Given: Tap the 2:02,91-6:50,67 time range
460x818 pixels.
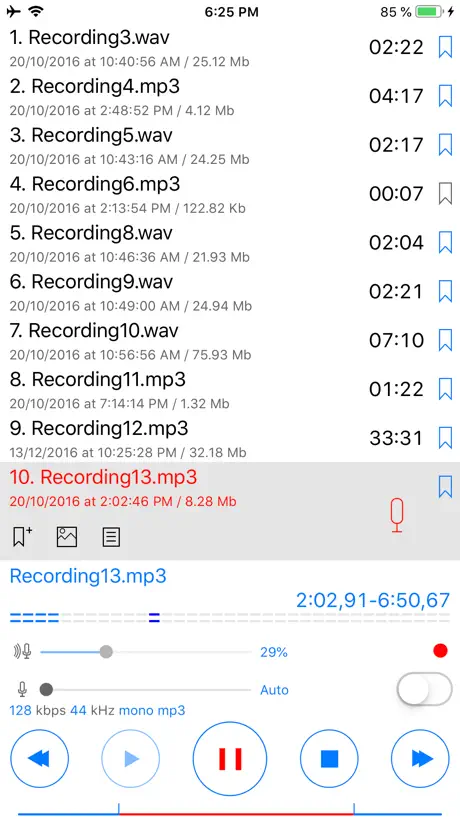Looking at the screenshot, I should 373,600.
